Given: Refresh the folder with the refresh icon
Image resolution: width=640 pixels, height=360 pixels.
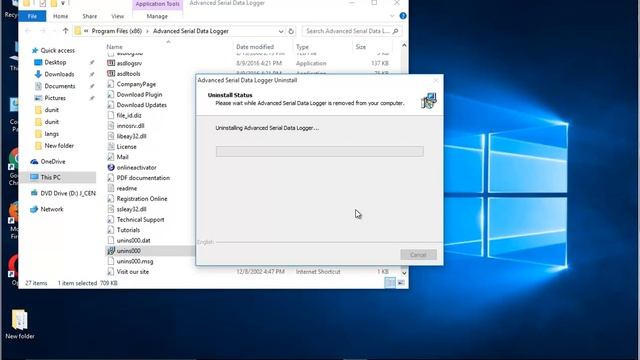Looking at the screenshot, I should coord(291,31).
